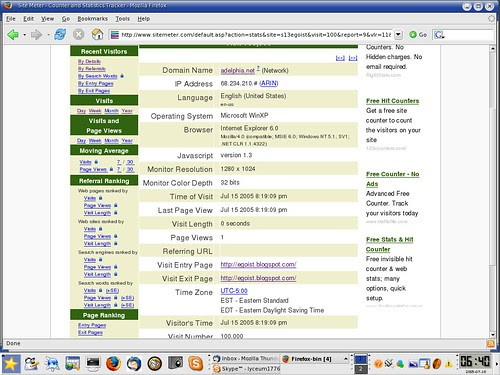Open the Bookmarks menu
The image size is (500, 375).
(x=92, y=19)
